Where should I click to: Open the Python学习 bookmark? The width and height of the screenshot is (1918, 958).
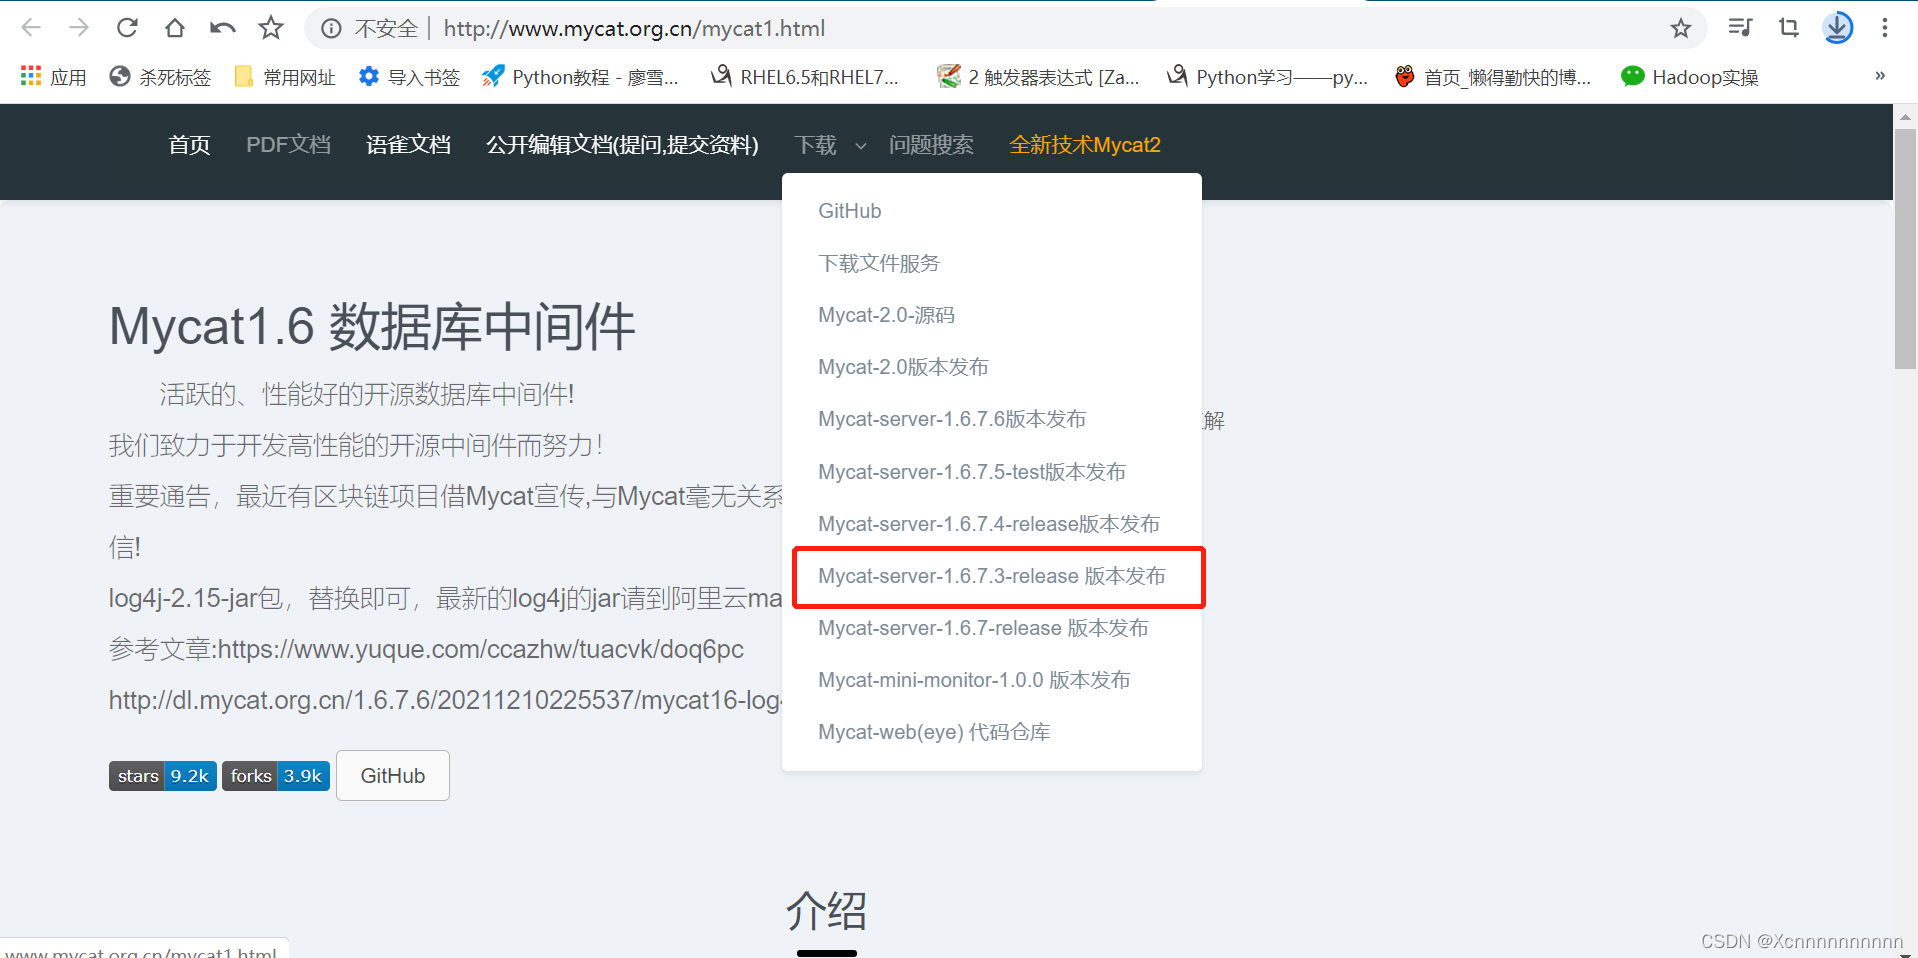pos(1268,77)
